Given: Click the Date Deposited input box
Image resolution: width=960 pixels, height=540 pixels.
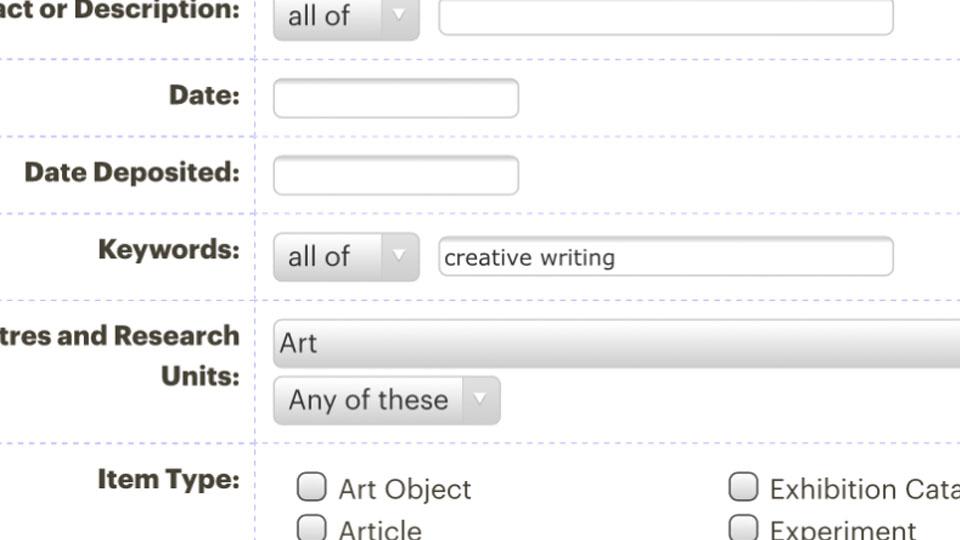Looking at the screenshot, I should [x=395, y=175].
